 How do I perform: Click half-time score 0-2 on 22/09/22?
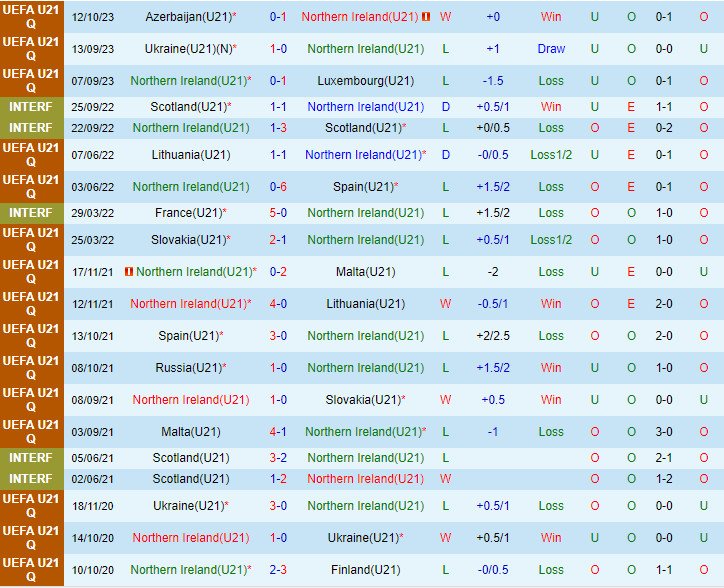click(x=664, y=128)
